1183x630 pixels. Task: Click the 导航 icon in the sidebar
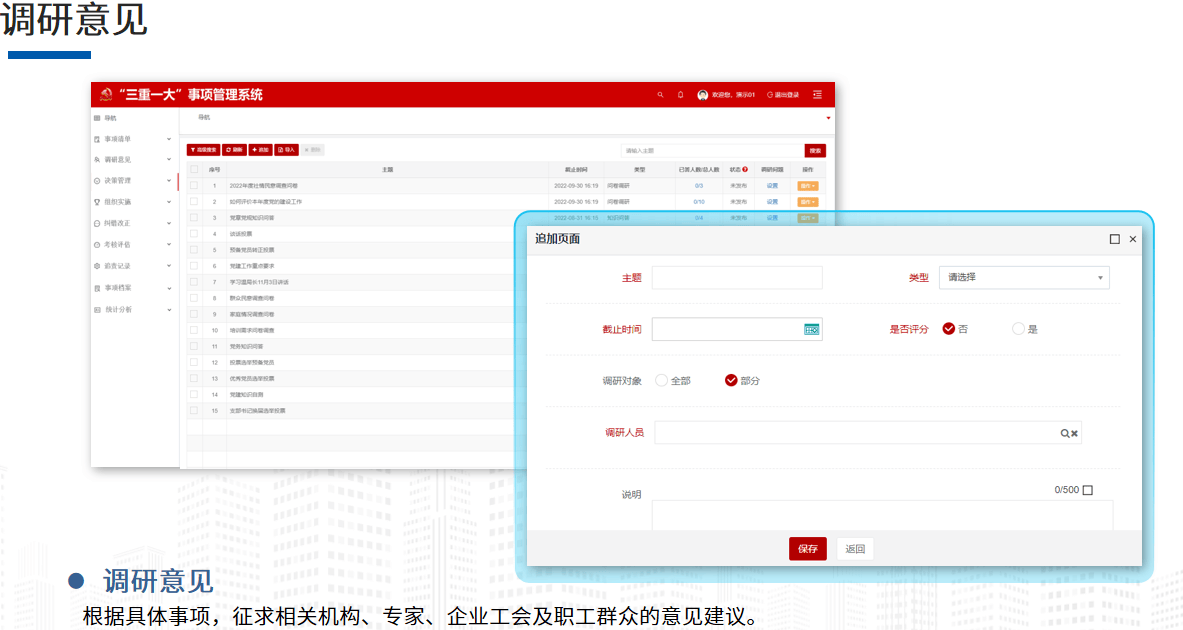click(x=97, y=118)
